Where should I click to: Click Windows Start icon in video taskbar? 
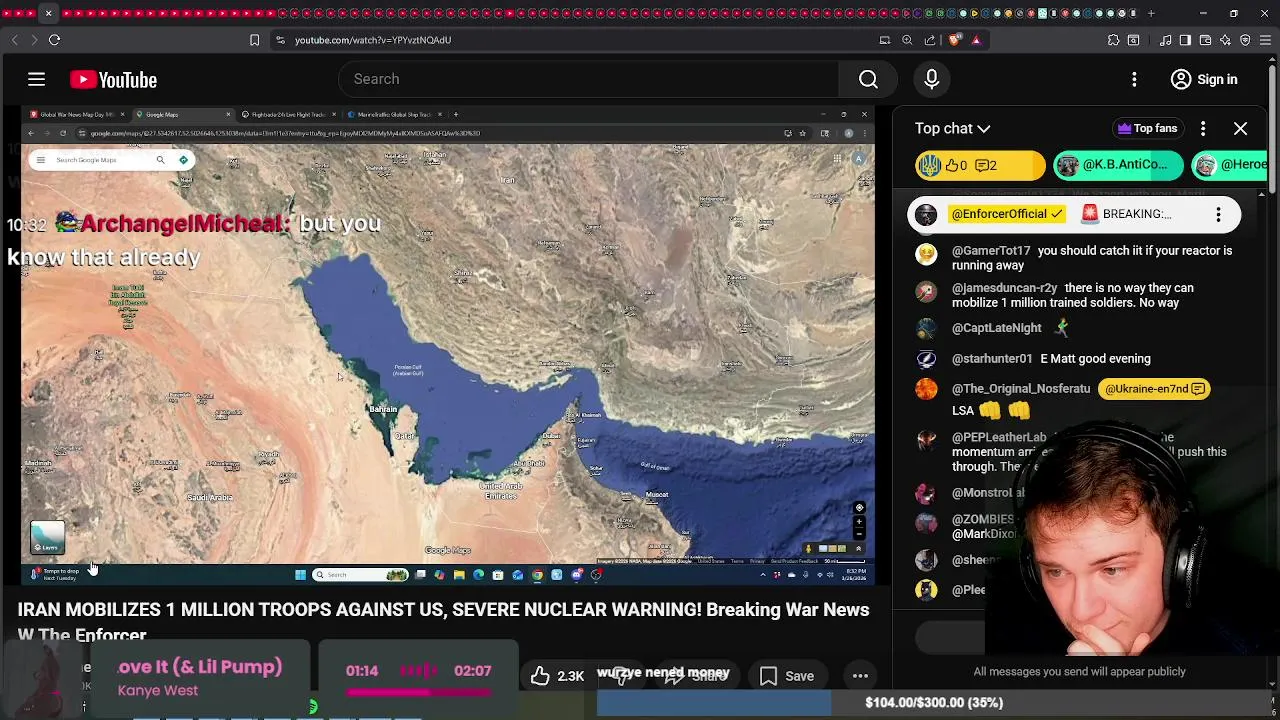point(300,575)
